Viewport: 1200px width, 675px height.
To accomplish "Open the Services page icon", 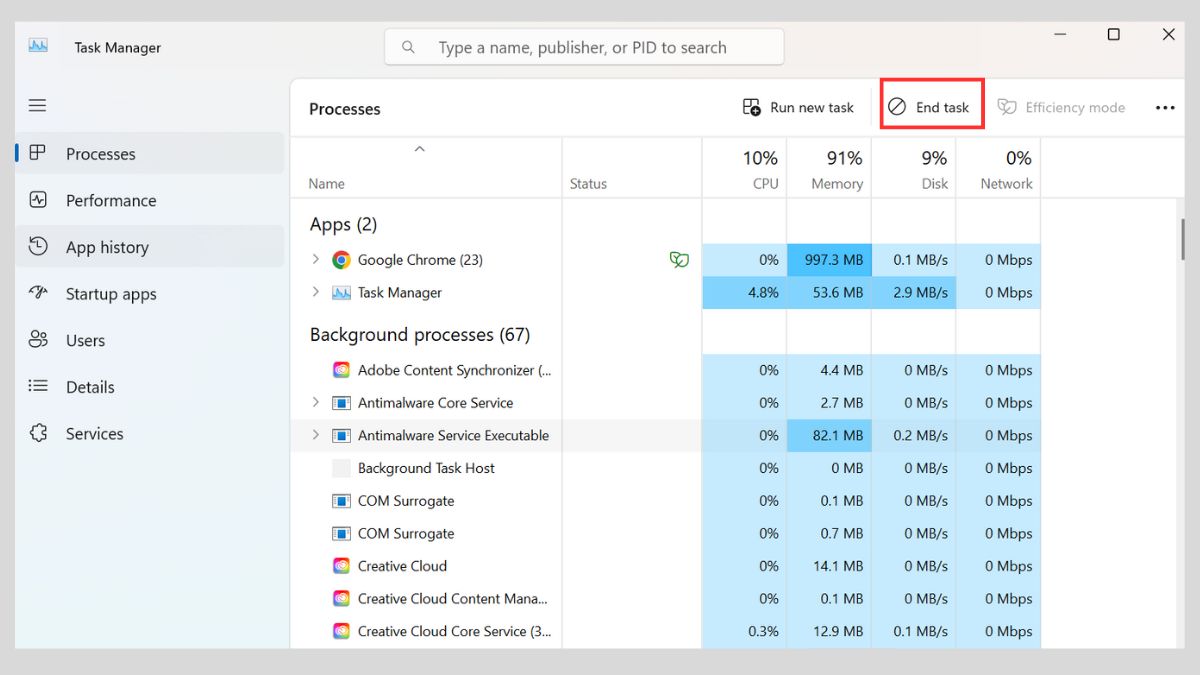I will point(38,434).
